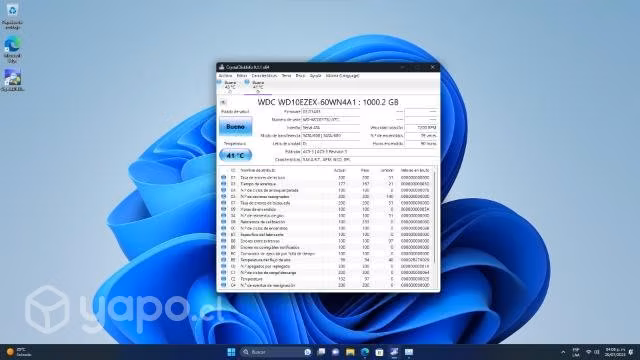Viewport: 640px width, 360px height.
Task: Click the Características features field
Action: [369, 160]
